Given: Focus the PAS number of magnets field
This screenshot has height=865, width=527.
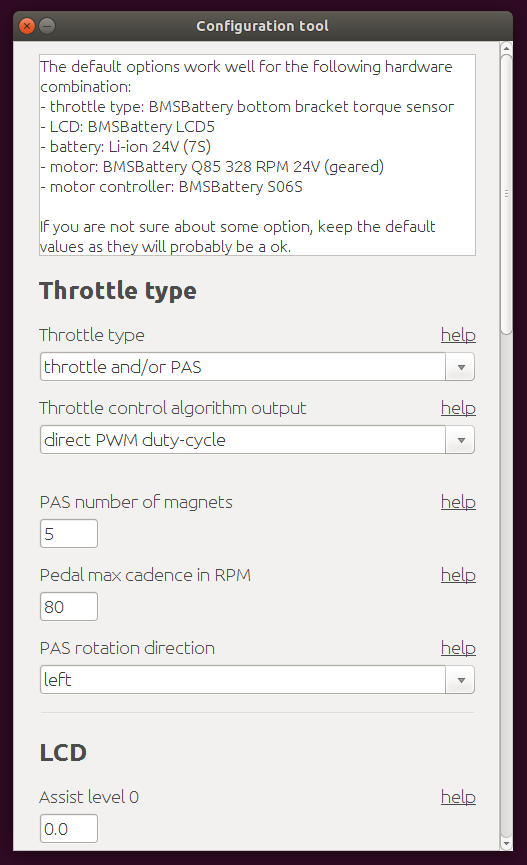Looking at the screenshot, I should (69, 533).
